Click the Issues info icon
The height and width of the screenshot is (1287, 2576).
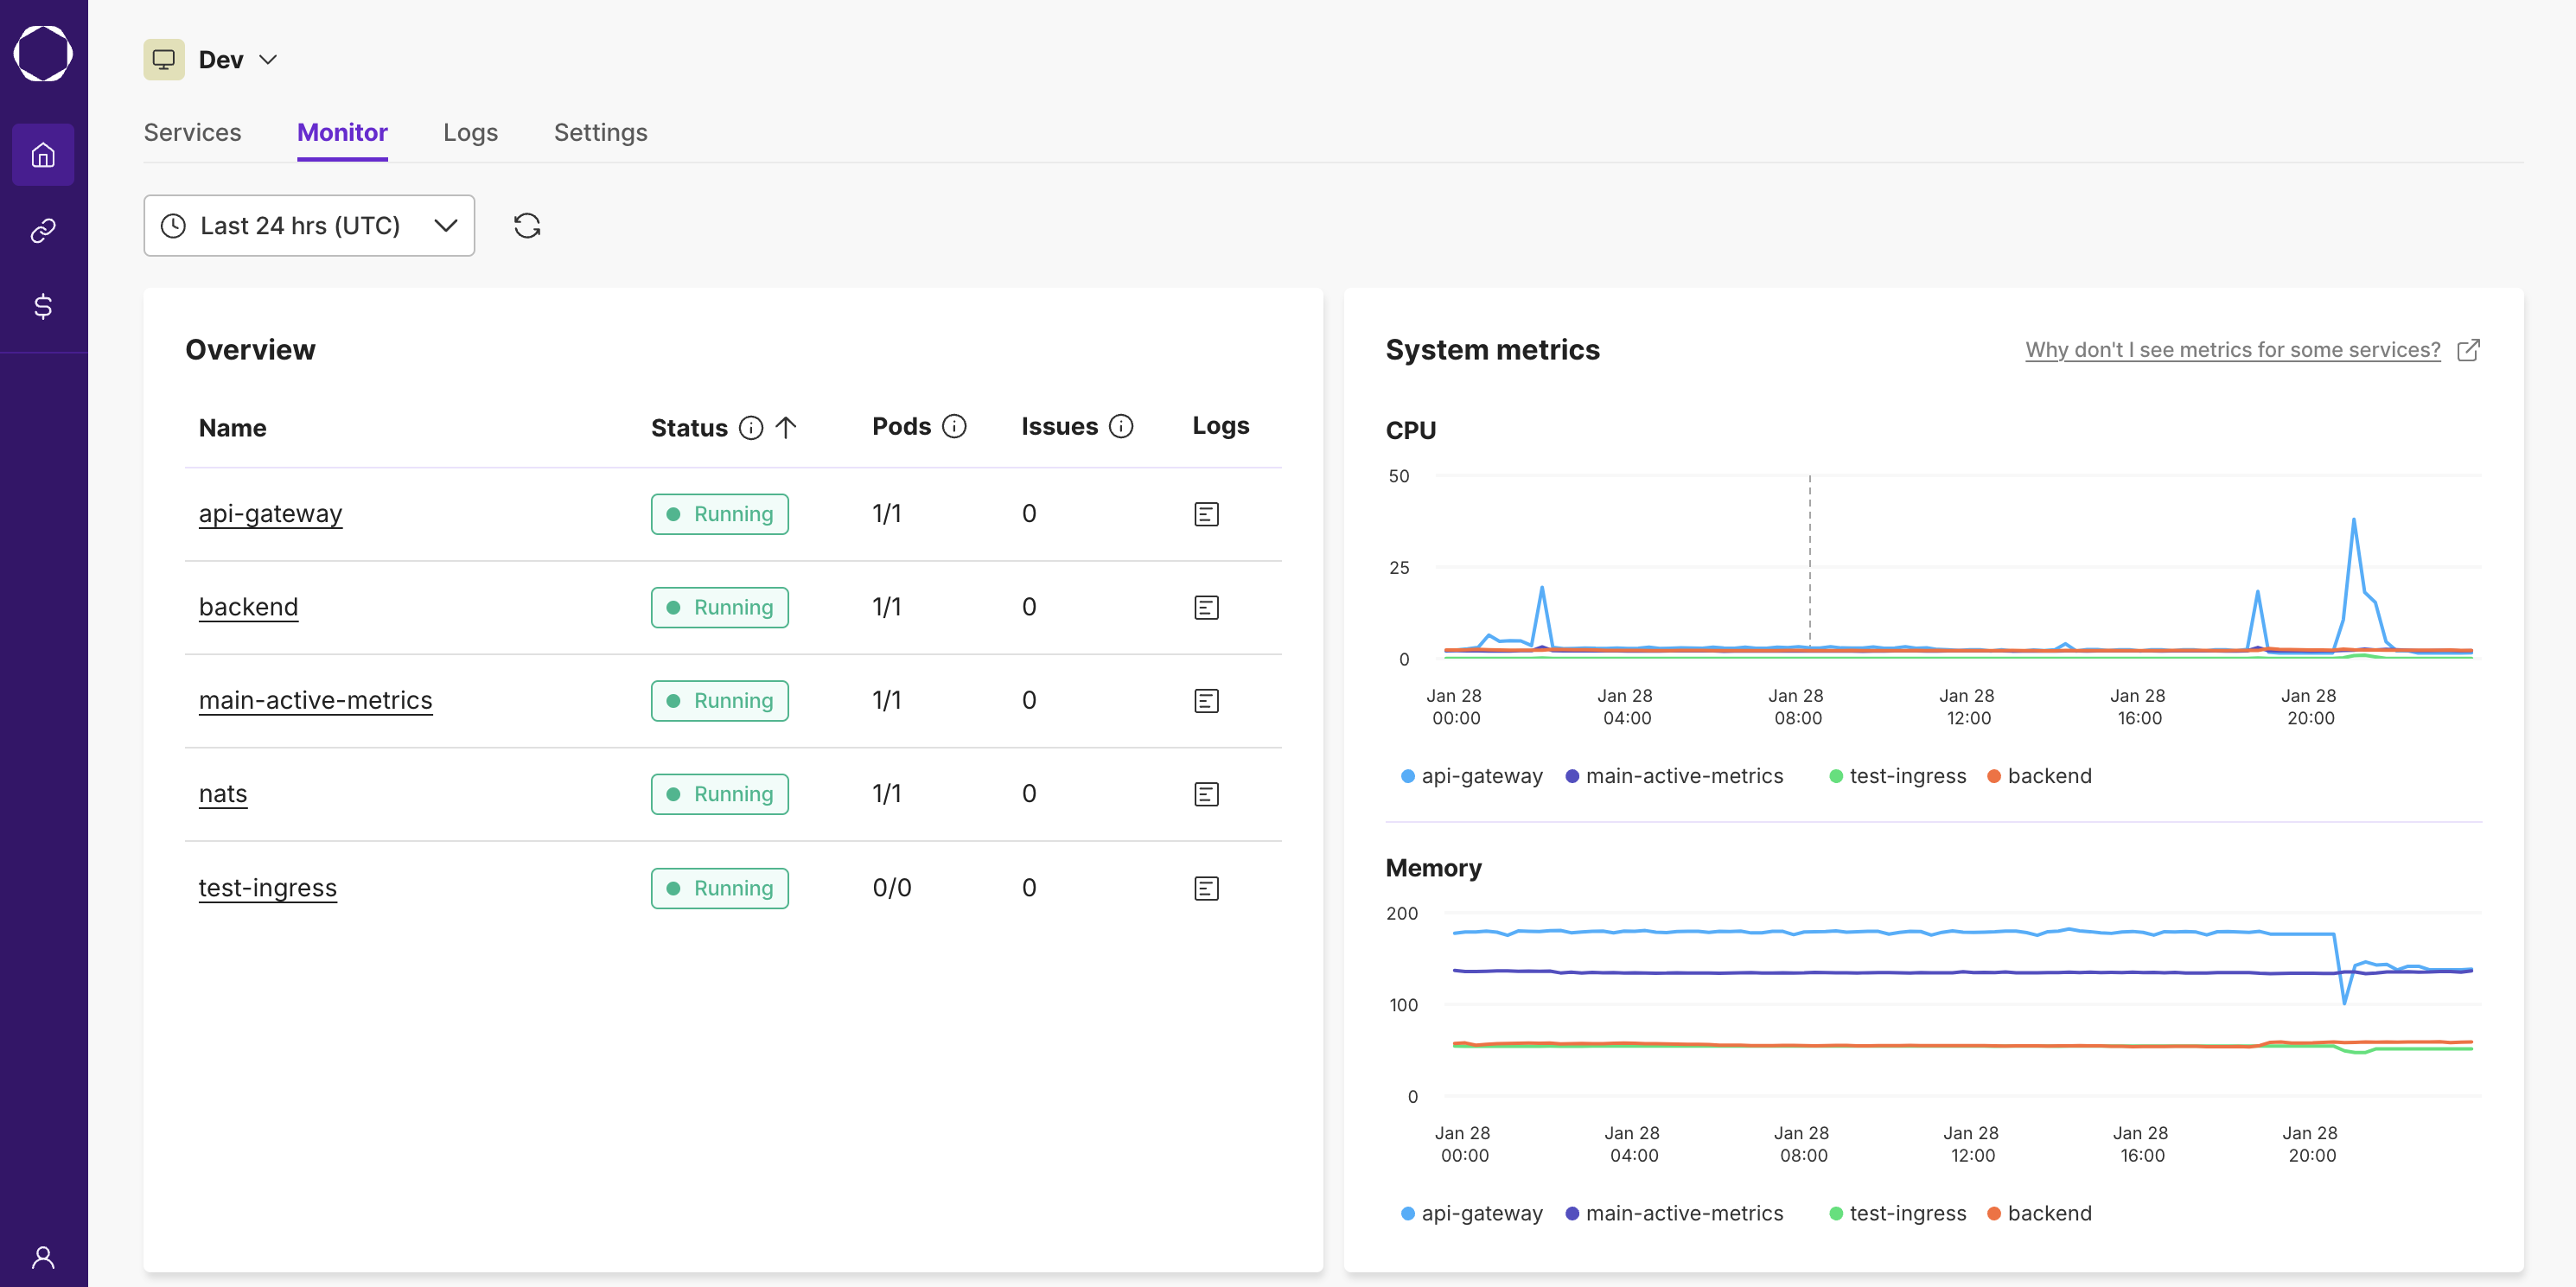click(1122, 427)
